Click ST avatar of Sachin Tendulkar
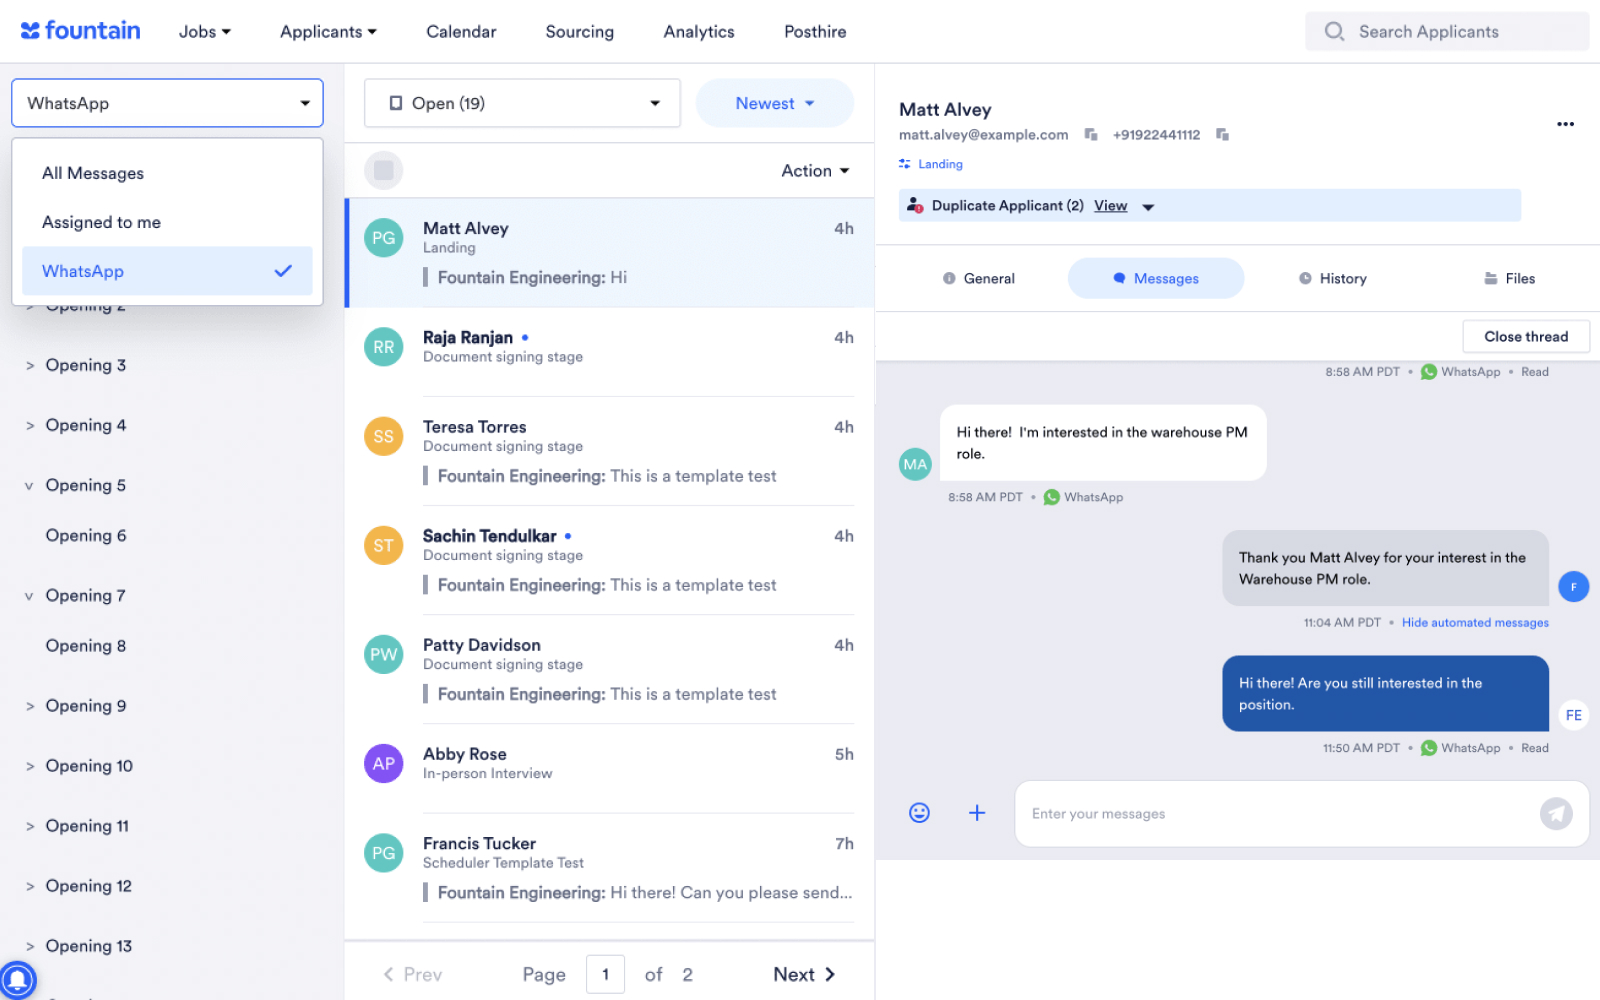This screenshot has width=1600, height=1000. [384, 545]
